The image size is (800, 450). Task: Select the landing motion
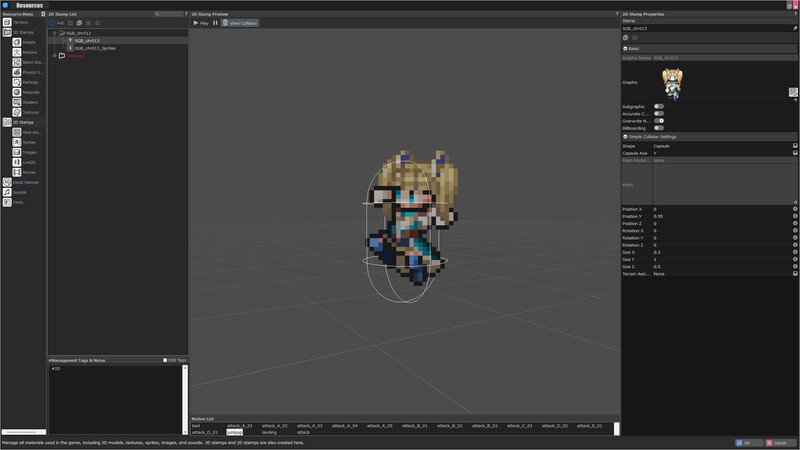(x=269, y=432)
